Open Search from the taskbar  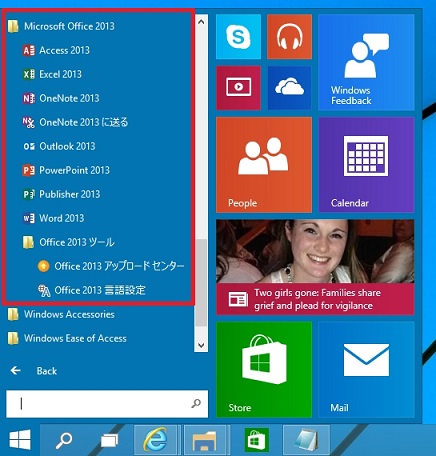tap(64, 440)
